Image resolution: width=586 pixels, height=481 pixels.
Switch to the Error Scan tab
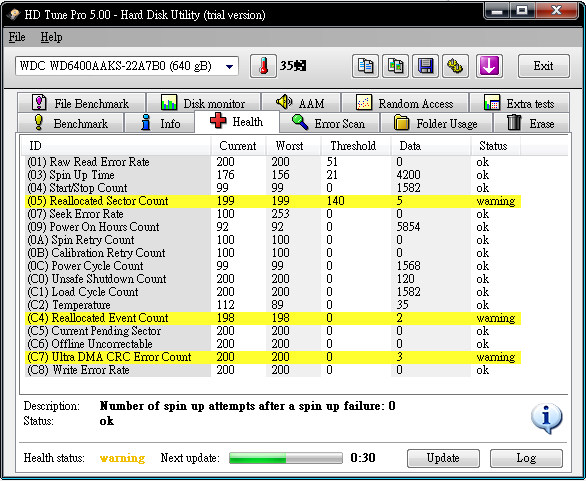pos(330,123)
